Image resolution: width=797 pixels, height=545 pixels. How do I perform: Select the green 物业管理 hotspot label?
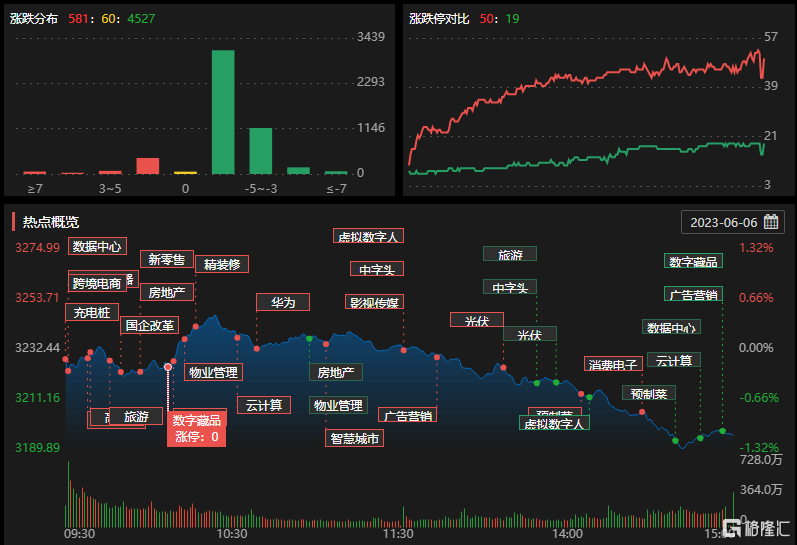coord(338,405)
